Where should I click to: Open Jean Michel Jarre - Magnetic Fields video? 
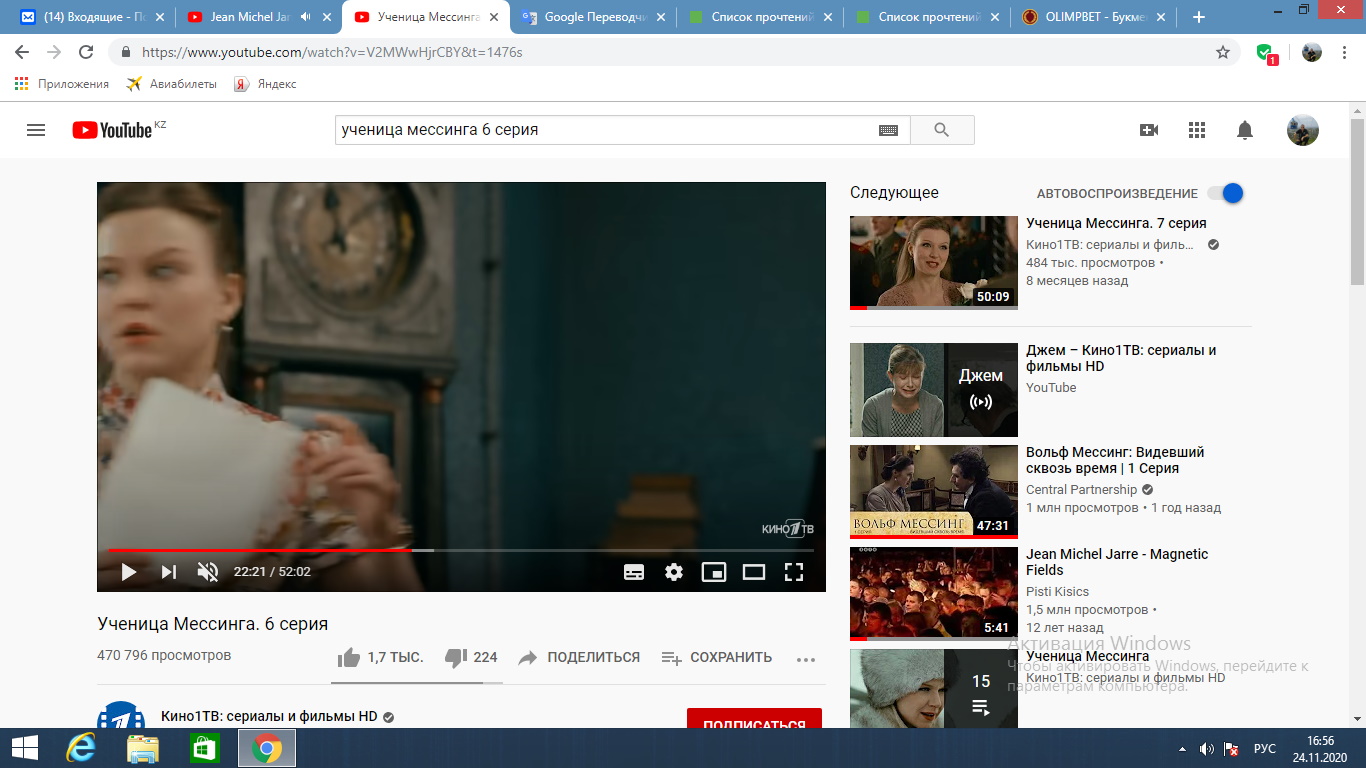[x=934, y=593]
